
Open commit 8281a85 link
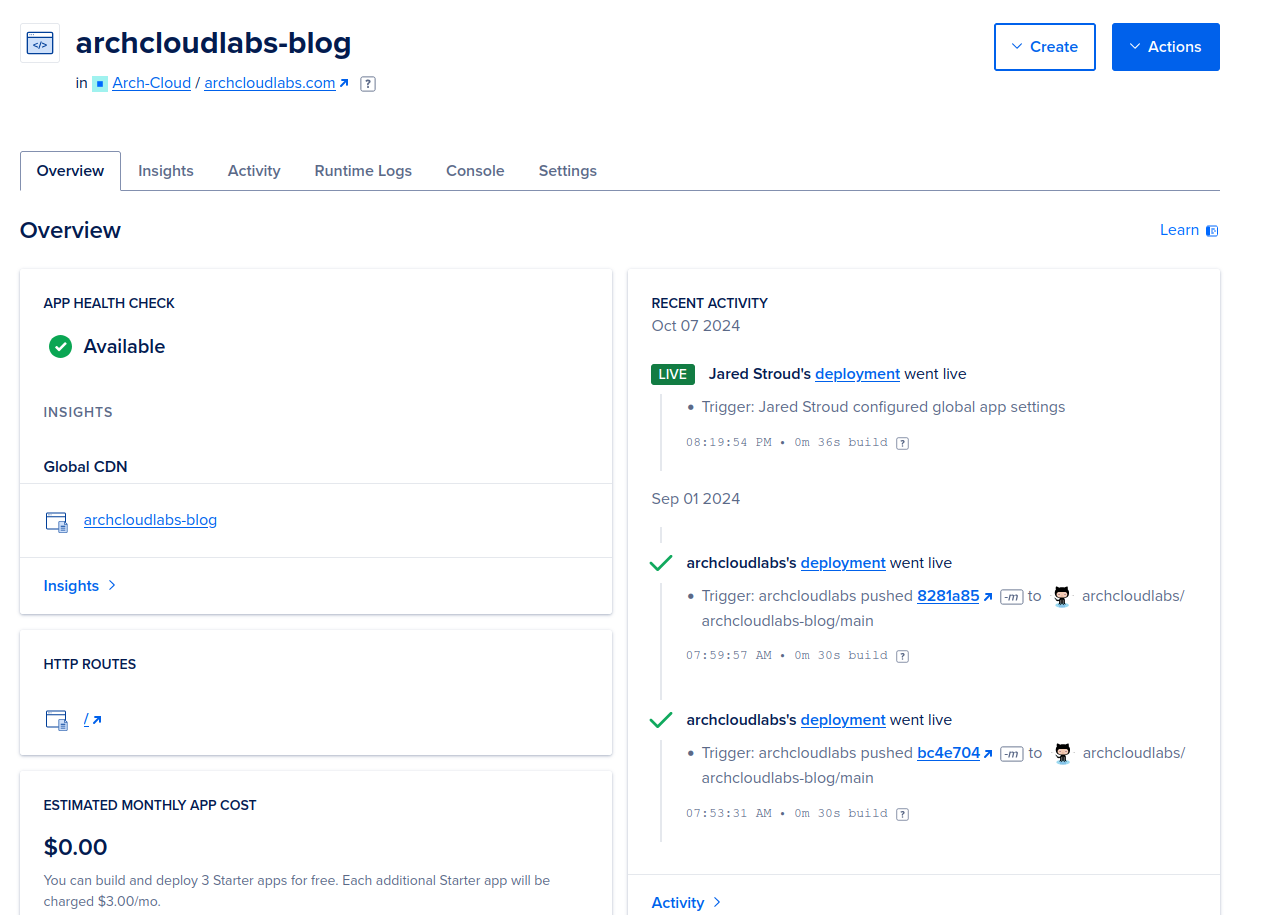[948, 596]
